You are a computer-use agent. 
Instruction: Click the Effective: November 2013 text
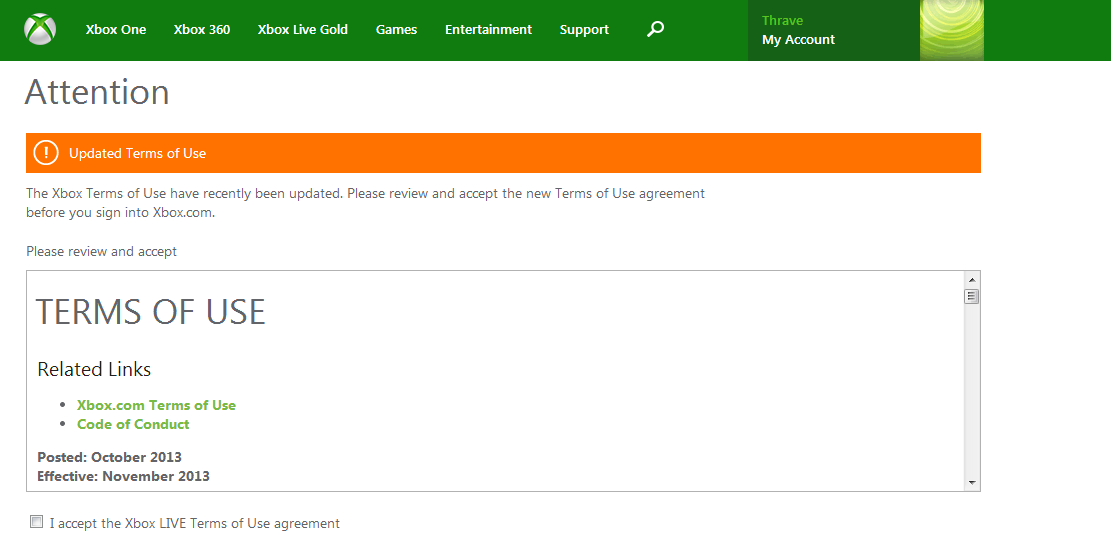123,476
